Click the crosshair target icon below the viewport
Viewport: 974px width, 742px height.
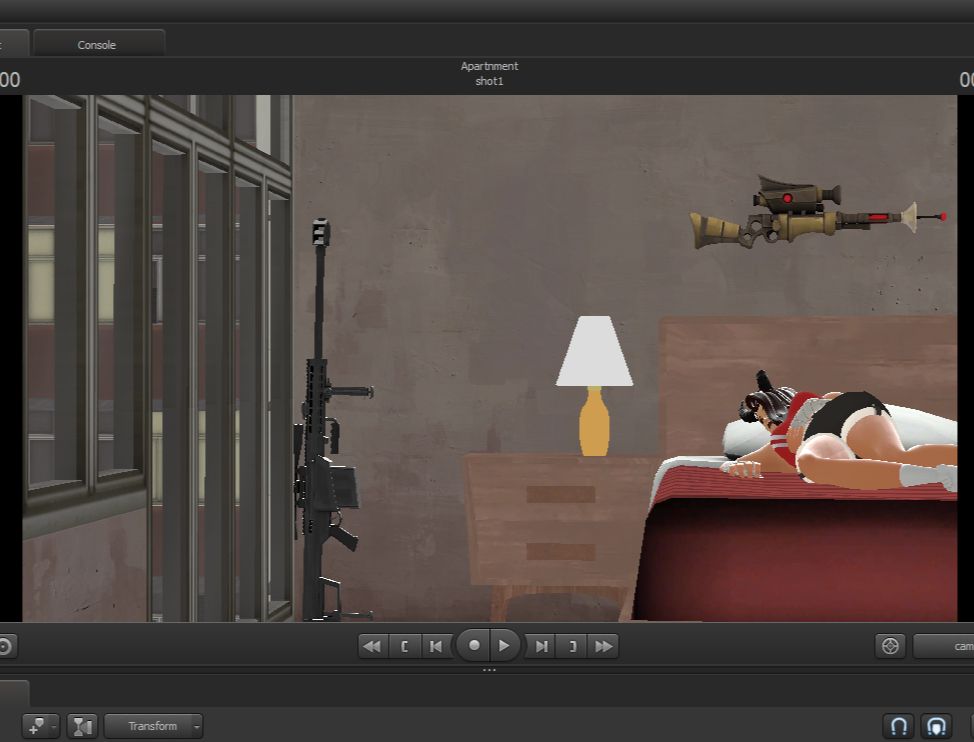[890, 646]
